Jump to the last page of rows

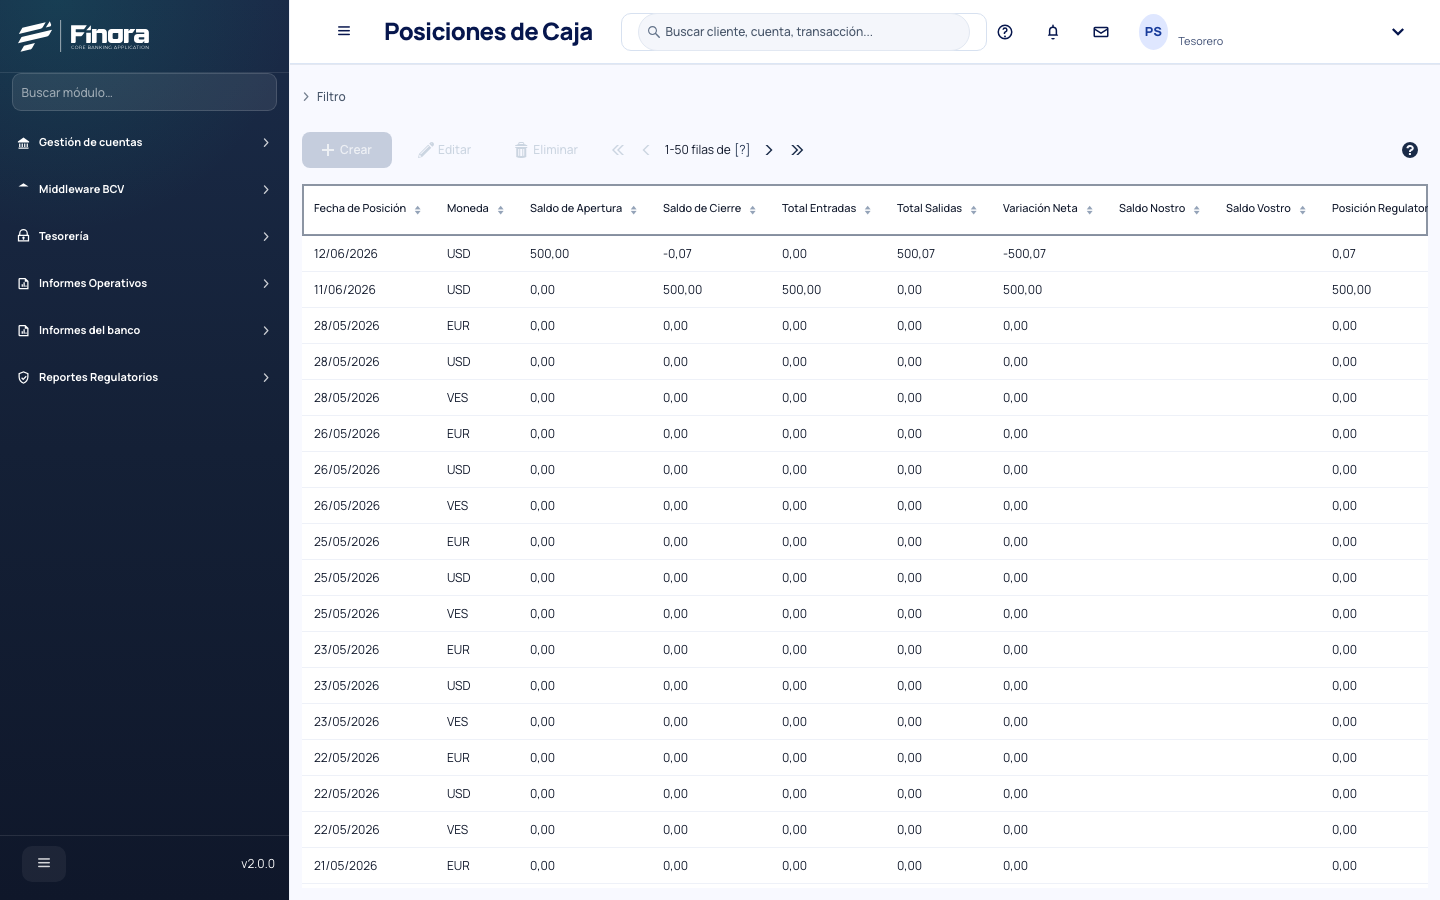[797, 150]
